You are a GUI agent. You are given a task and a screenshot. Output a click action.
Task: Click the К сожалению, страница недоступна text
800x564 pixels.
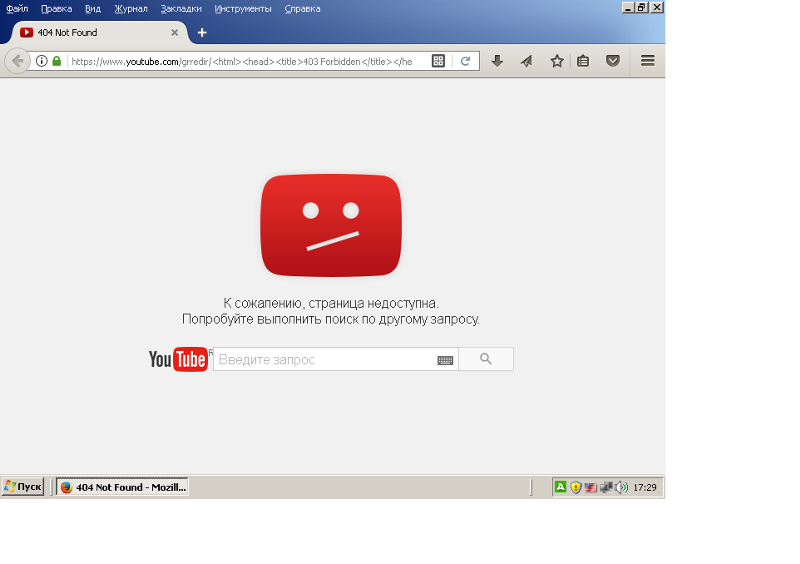(331, 303)
